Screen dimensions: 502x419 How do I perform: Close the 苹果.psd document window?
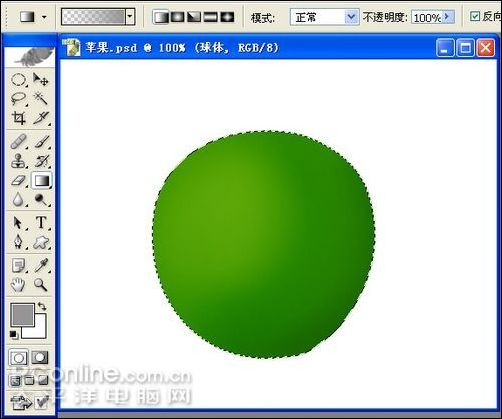pos(485,48)
